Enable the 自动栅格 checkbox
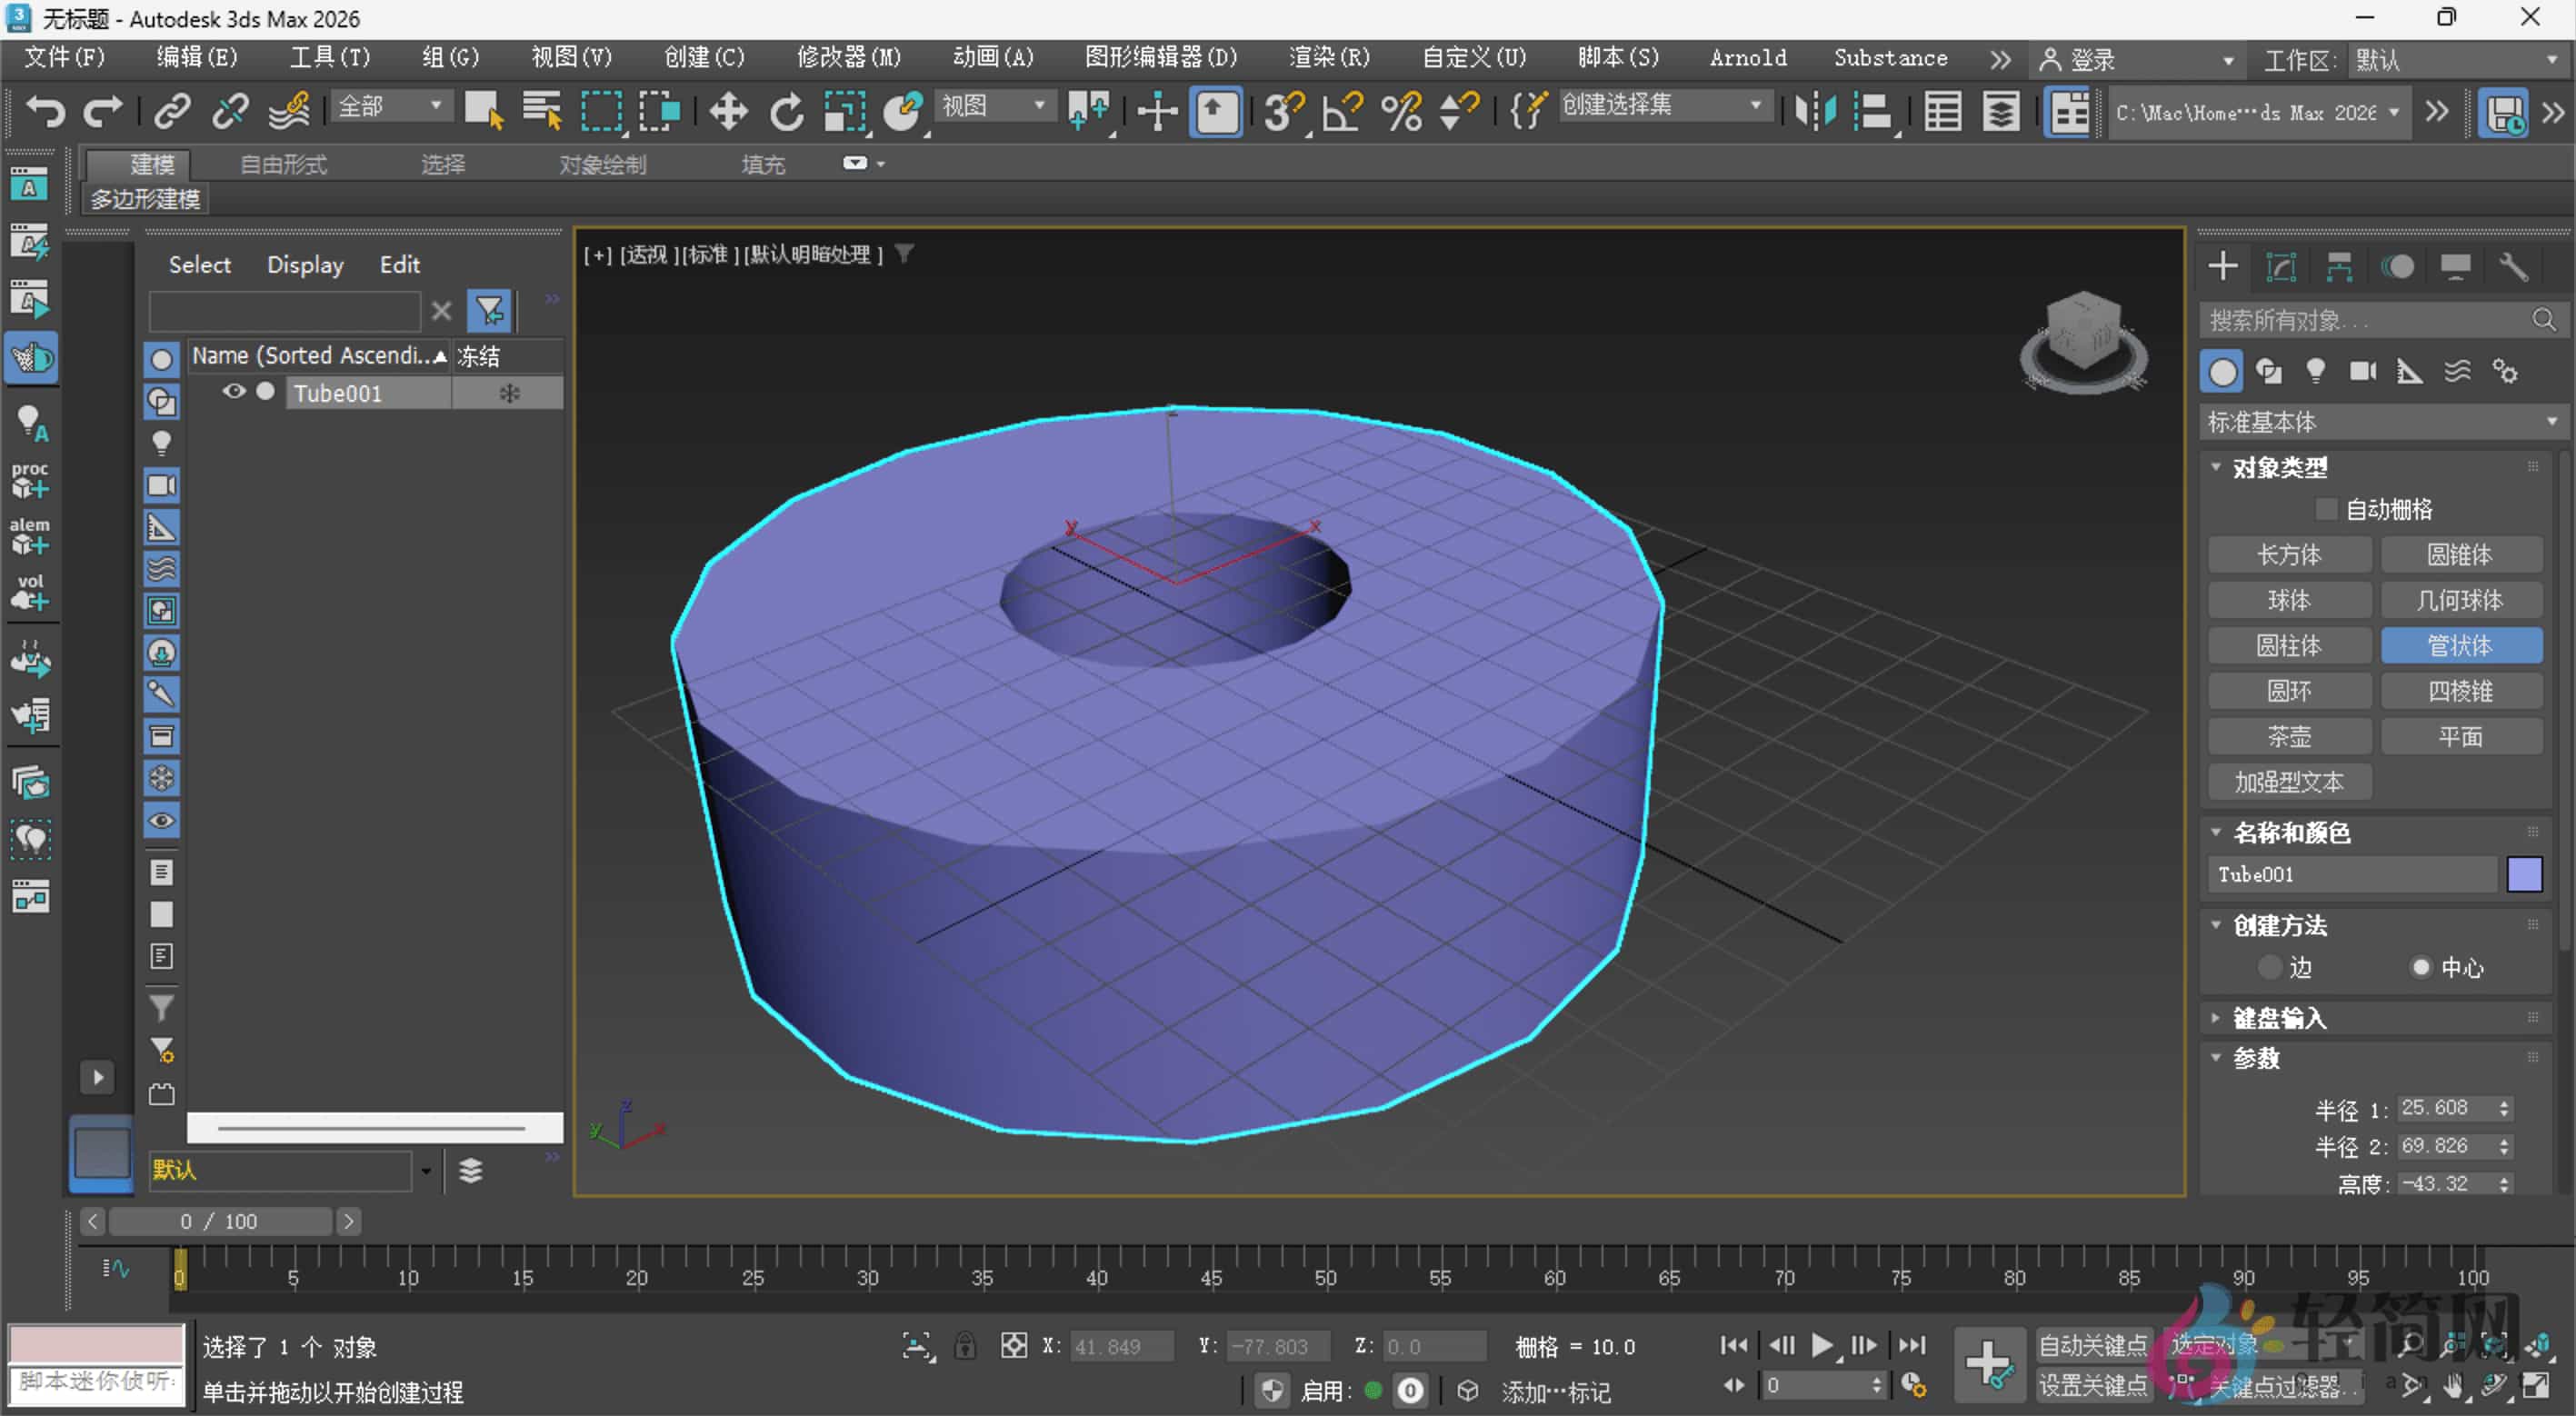 [2328, 508]
